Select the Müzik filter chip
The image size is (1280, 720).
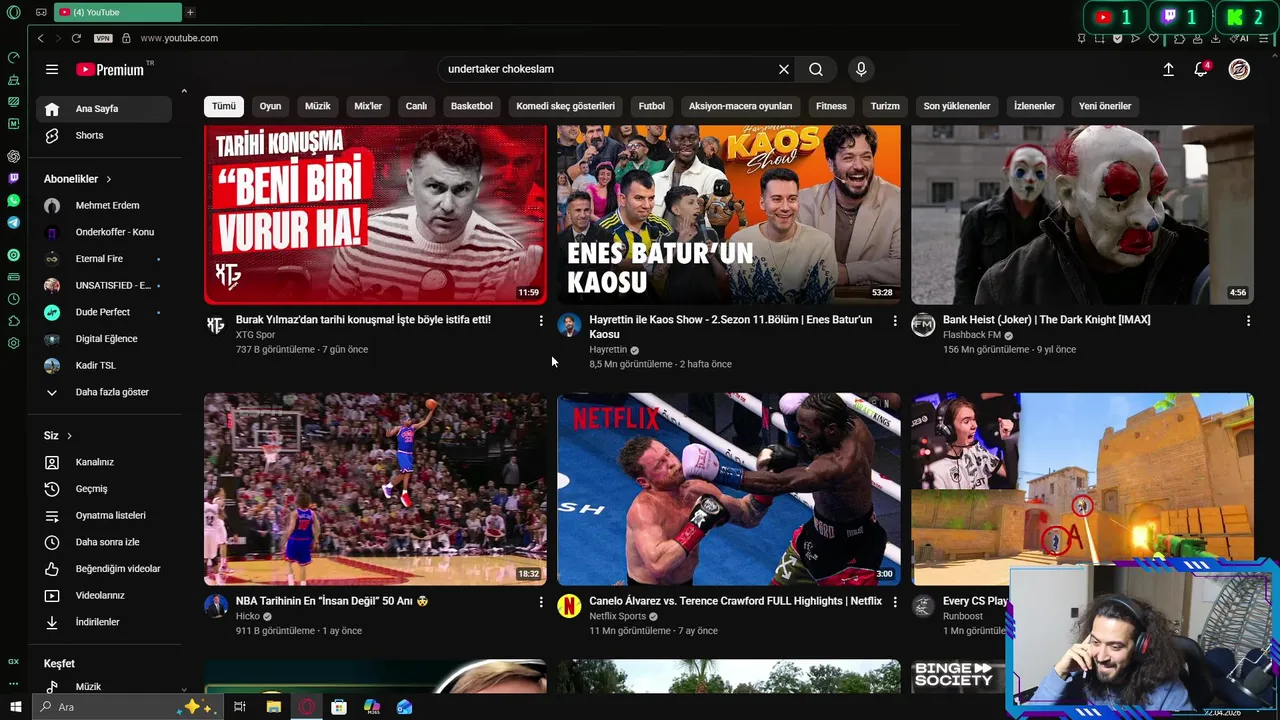(x=318, y=106)
